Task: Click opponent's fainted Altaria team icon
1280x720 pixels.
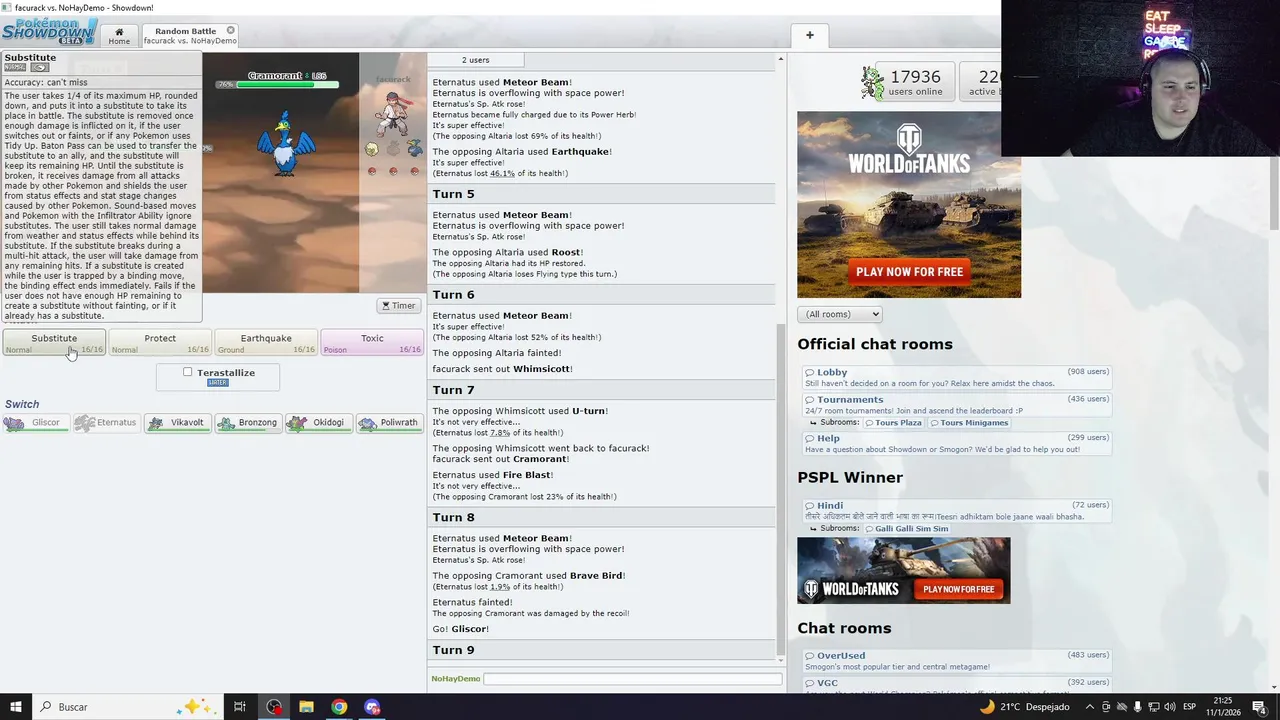Action: 393,150
